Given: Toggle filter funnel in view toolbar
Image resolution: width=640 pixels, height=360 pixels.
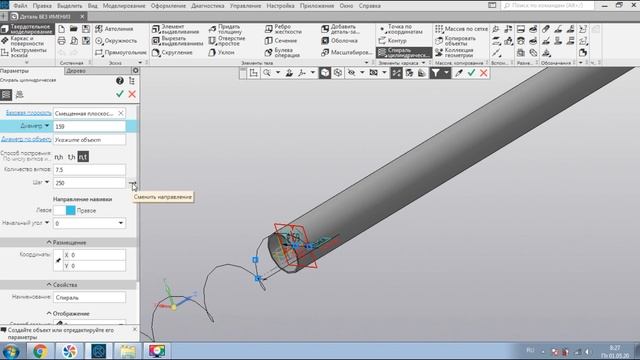Looking at the screenshot, I should pyautogui.click(x=436, y=73).
